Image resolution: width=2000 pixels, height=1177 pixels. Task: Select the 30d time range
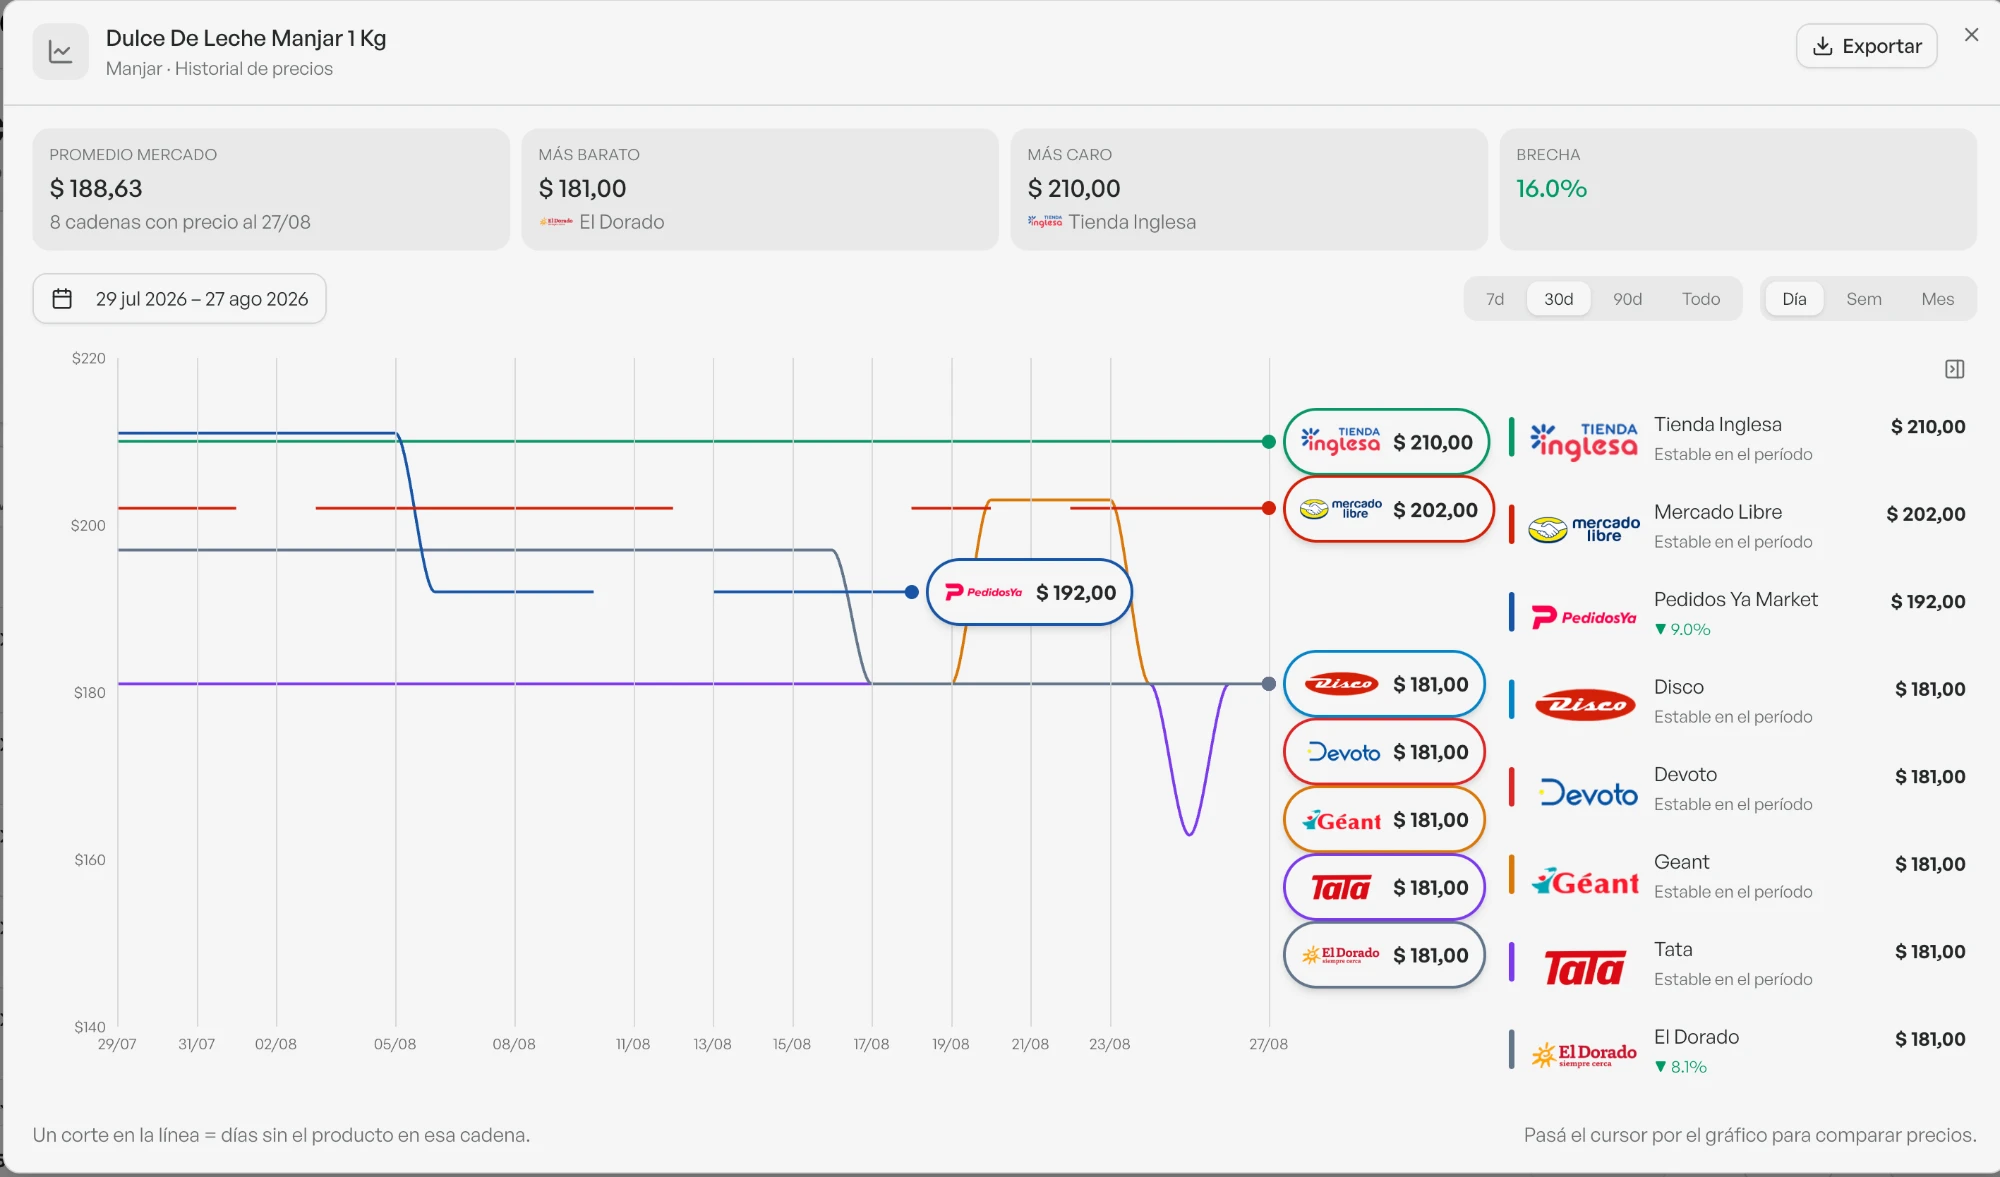pyautogui.click(x=1558, y=299)
